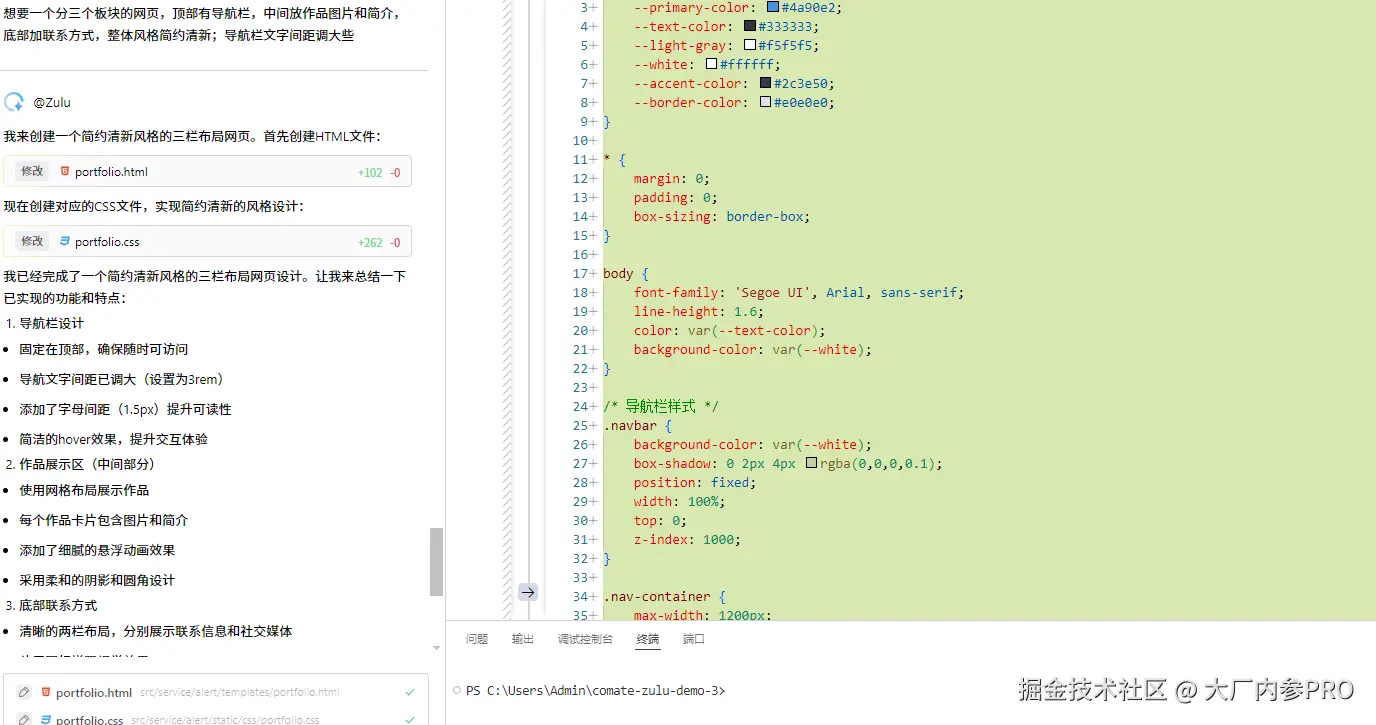The image size is (1376, 725).
Task: Click the bullet '使用网格布局展示作品'
Action: 84,490
